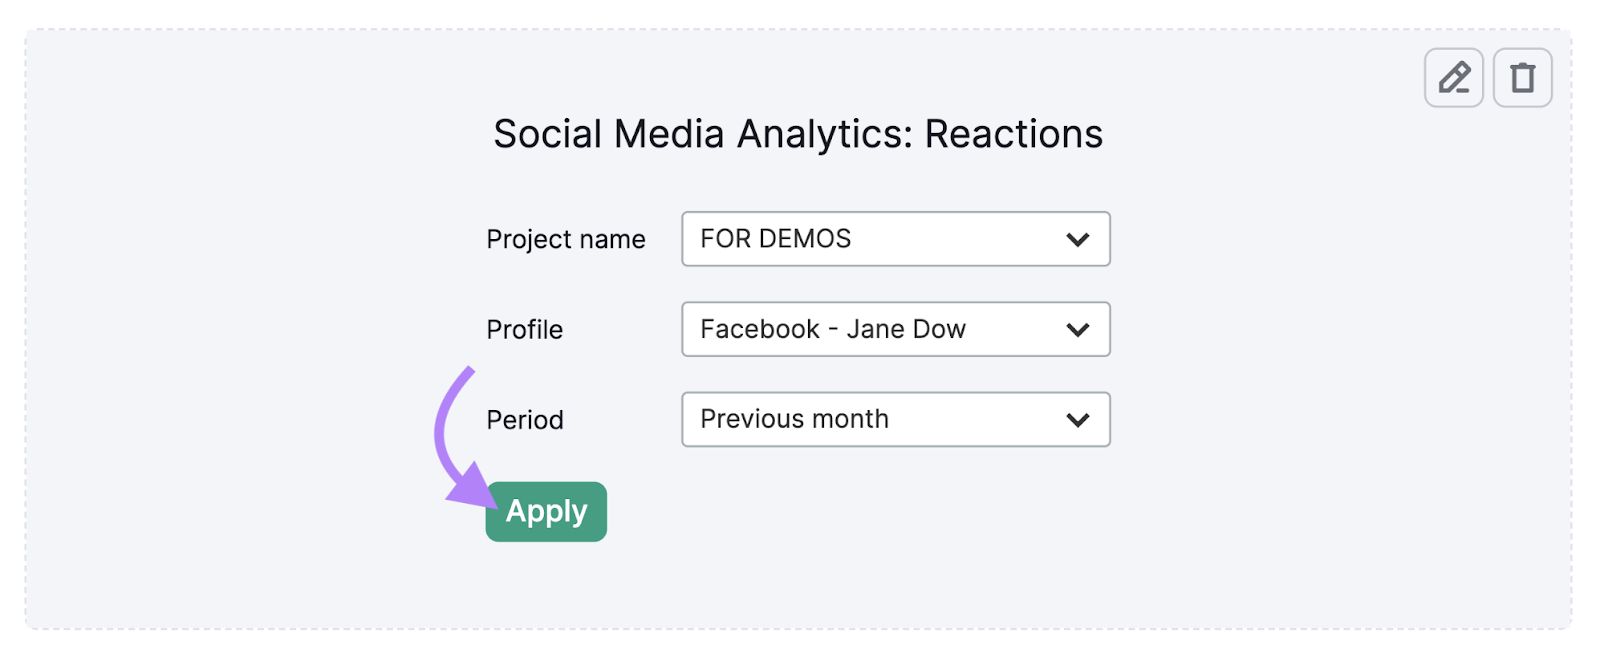Image resolution: width=1600 pixels, height=660 pixels.
Task: Click the Period dropdown chevron
Action: pyautogui.click(x=1077, y=419)
